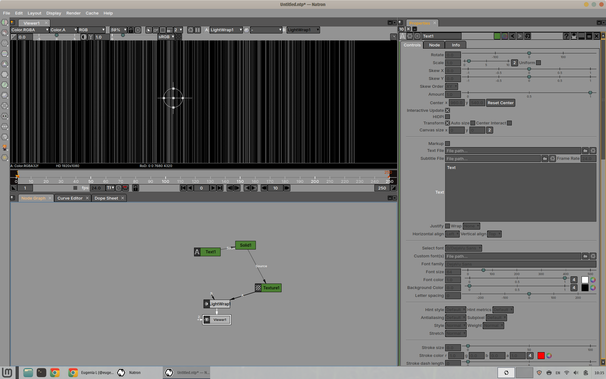Click the Reset Center button
The width and height of the screenshot is (606, 379).
(500, 103)
